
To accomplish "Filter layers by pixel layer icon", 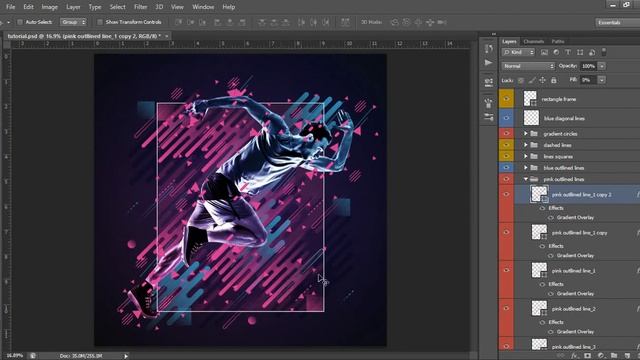I will point(544,52).
